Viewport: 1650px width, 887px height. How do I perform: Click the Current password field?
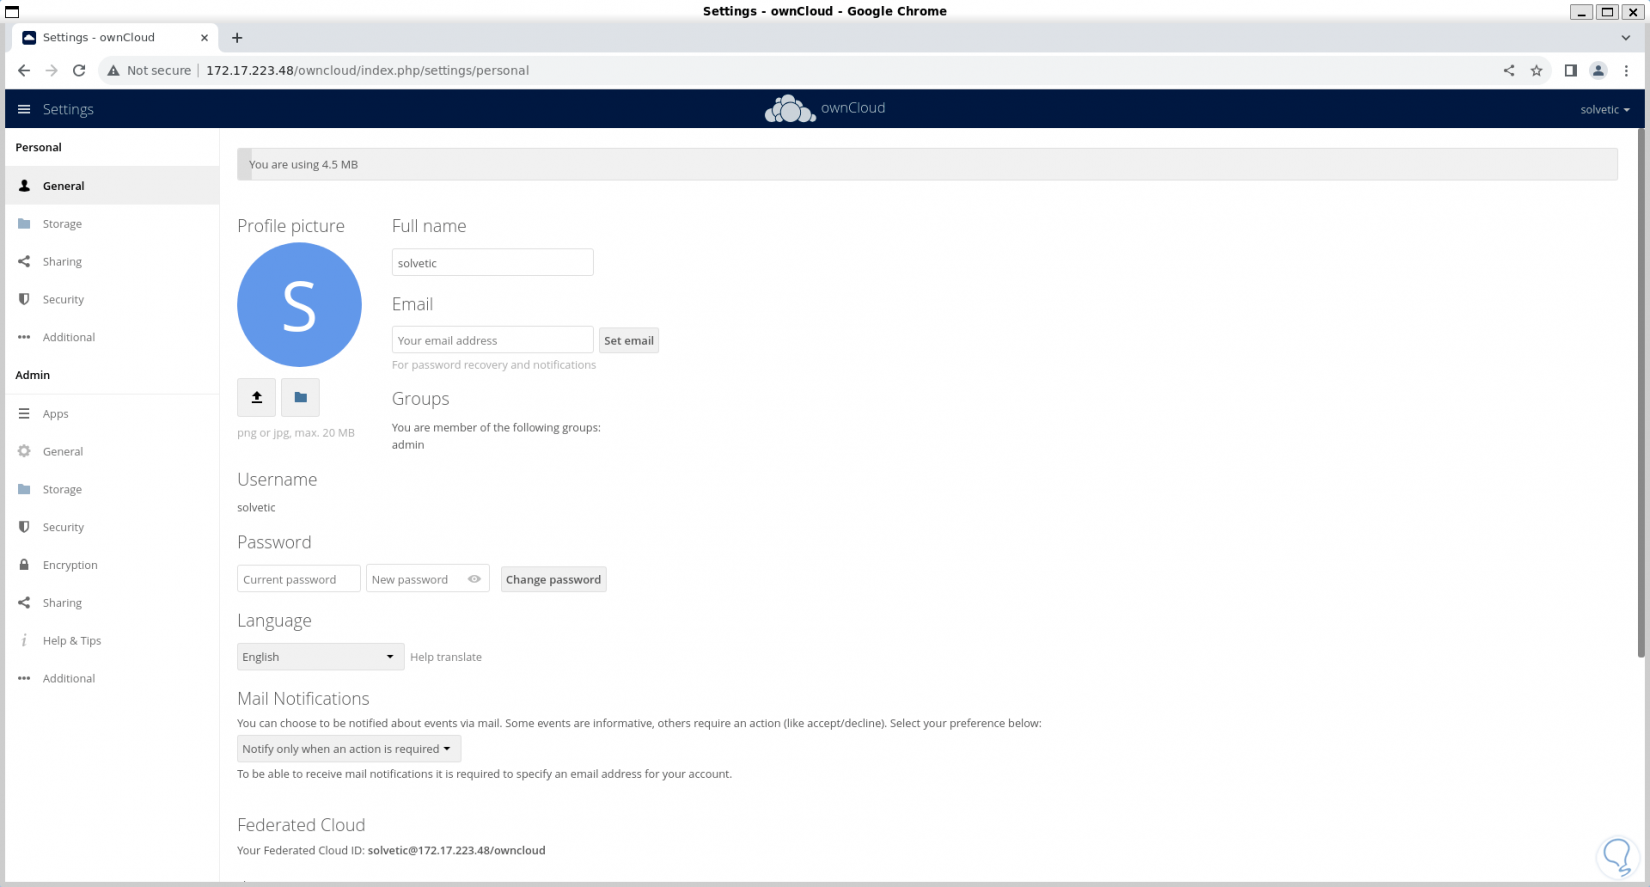[299, 580]
